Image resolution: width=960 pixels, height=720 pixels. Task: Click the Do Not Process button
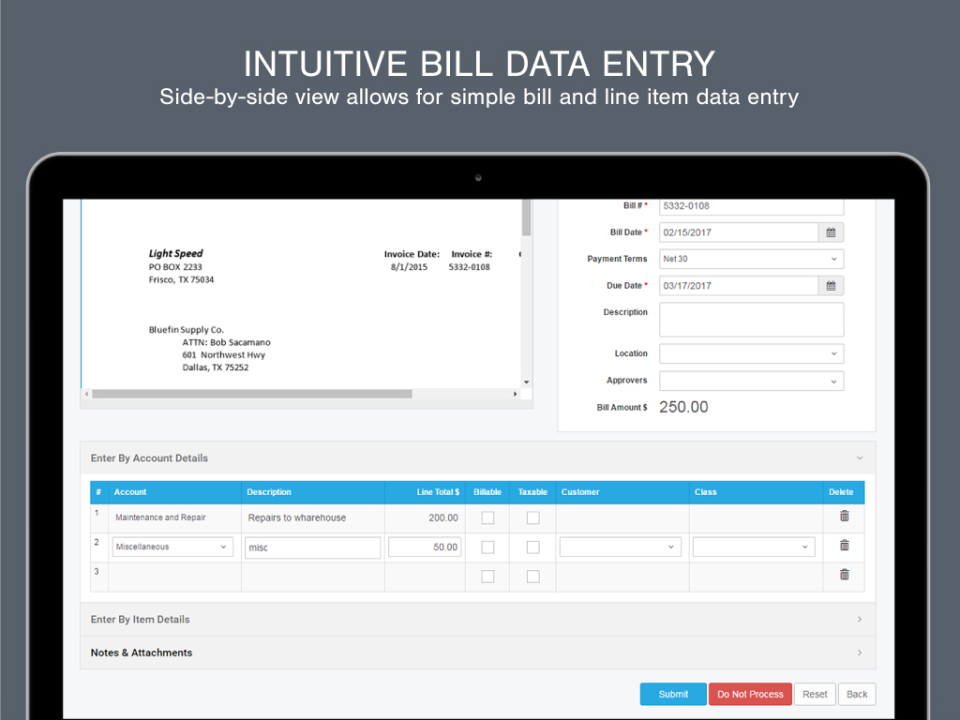coord(749,693)
